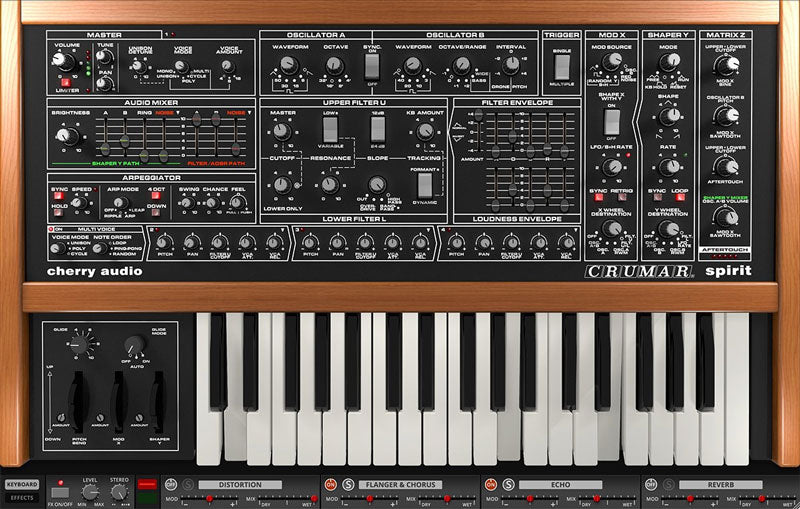Click the Oscillator B Interval knob

tap(511, 65)
